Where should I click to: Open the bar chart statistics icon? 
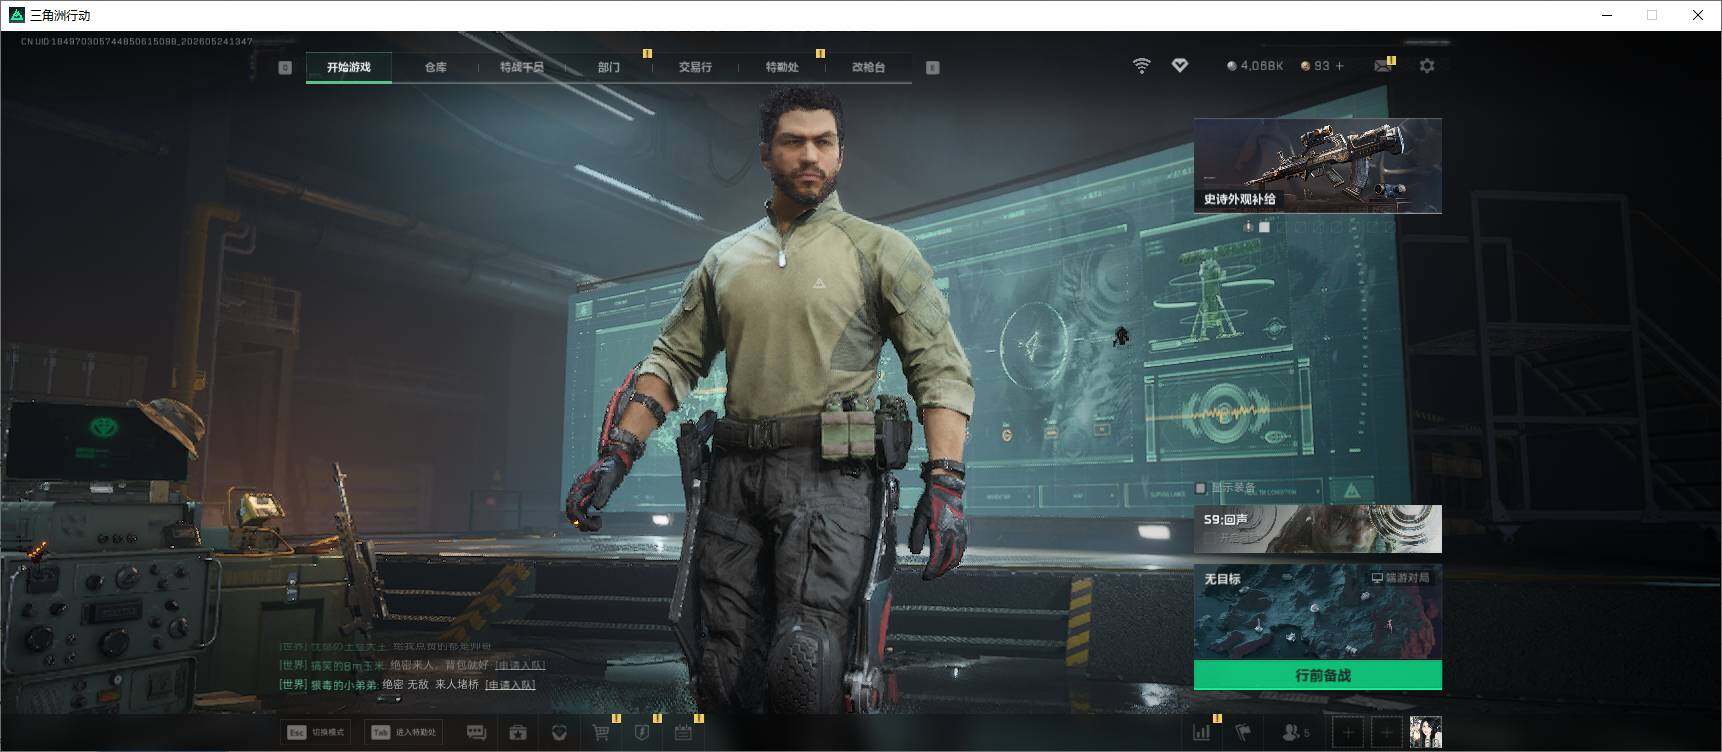pyautogui.click(x=1201, y=733)
